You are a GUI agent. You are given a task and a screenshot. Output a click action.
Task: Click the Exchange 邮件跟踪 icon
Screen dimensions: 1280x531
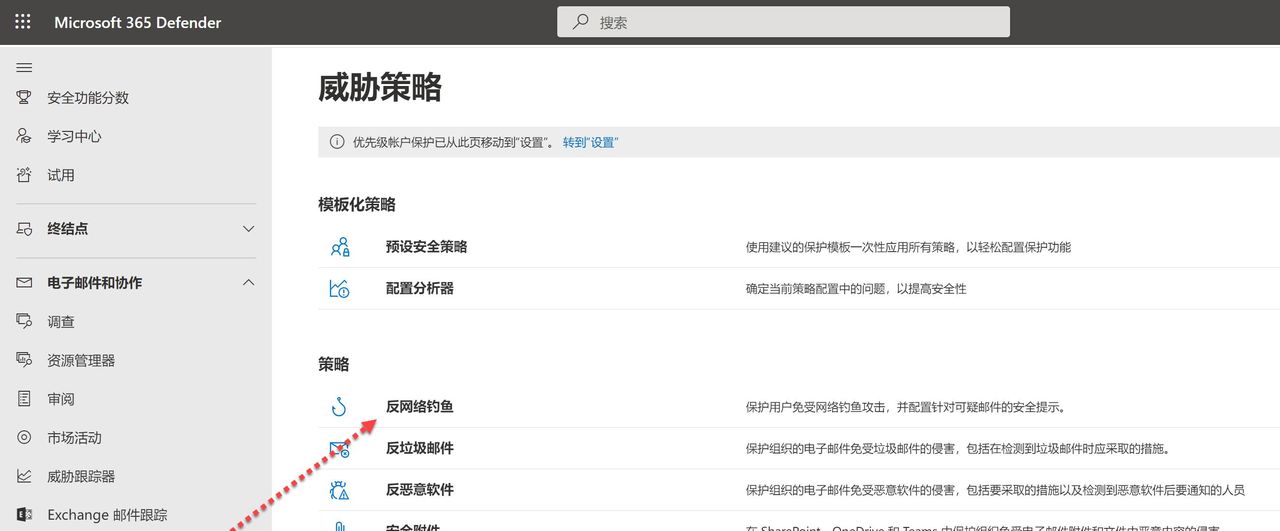coord(24,515)
